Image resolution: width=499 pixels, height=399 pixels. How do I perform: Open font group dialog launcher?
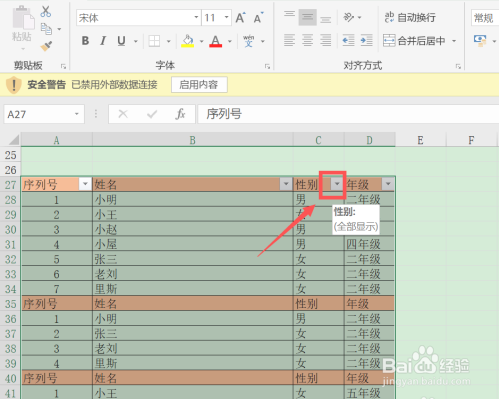267,66
